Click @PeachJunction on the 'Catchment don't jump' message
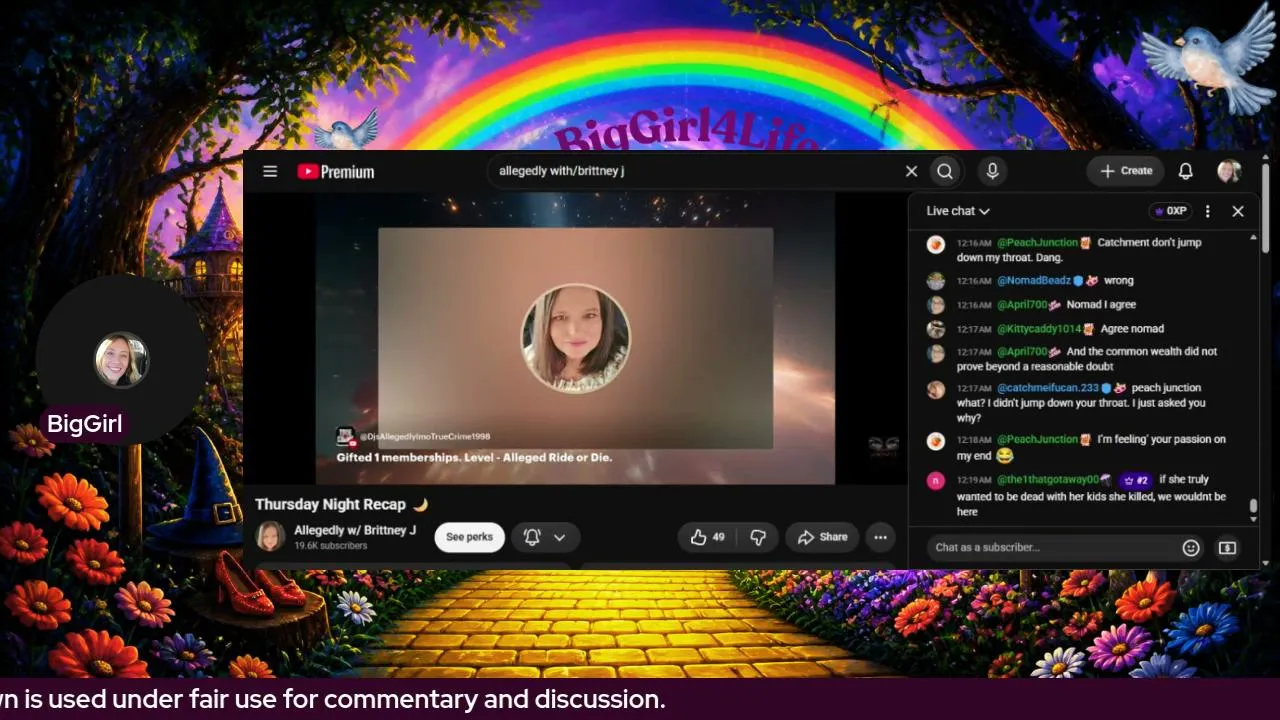Image resolution: width=1280 pixels, height=720 pixels. [1037, 243]
